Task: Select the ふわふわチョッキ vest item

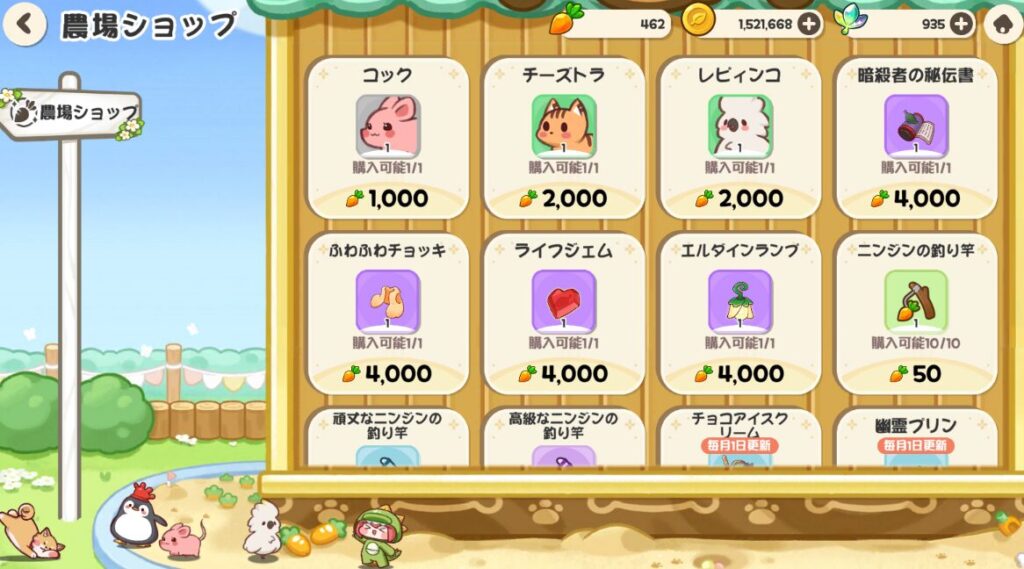Action: click(388, 301)
